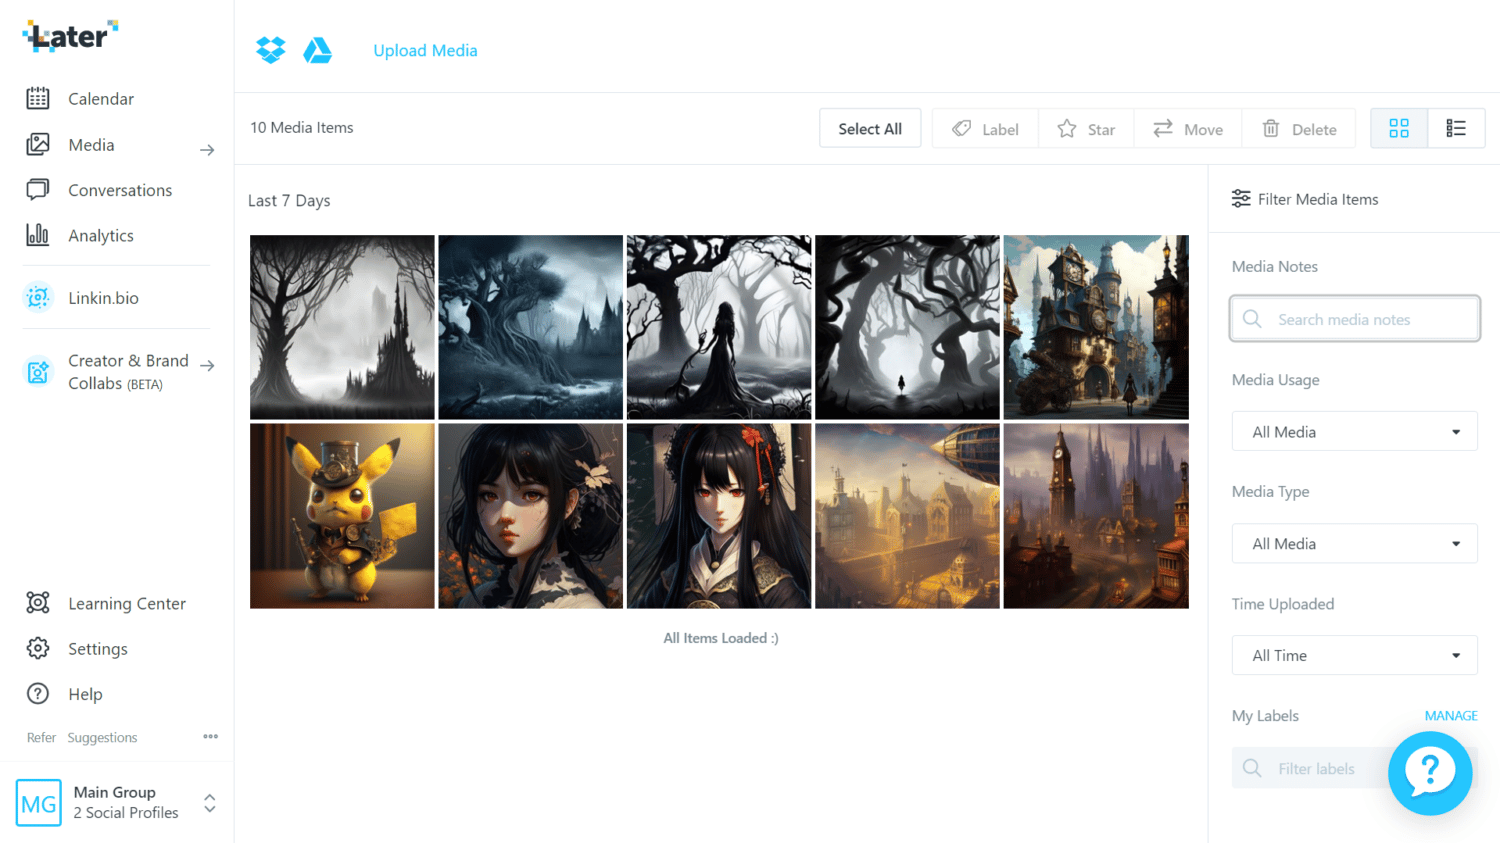The width and height of the screenshot is (1500, 843).
Task: Click the Later logo
Action: [70, 36]
